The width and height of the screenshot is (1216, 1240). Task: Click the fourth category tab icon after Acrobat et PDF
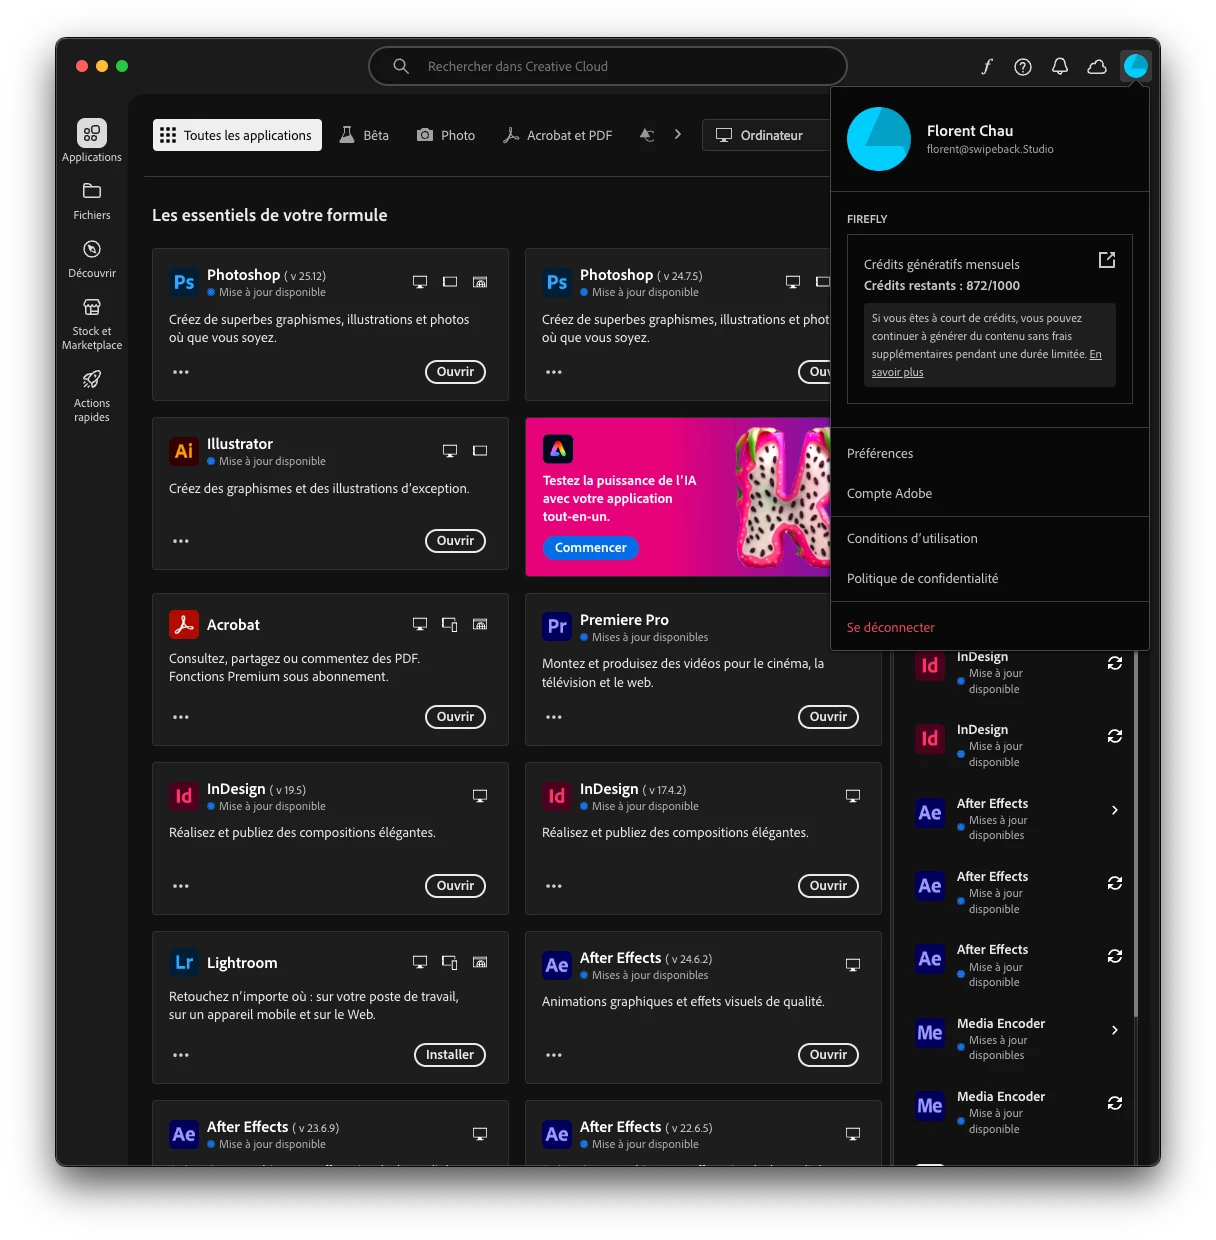(647, 135)
